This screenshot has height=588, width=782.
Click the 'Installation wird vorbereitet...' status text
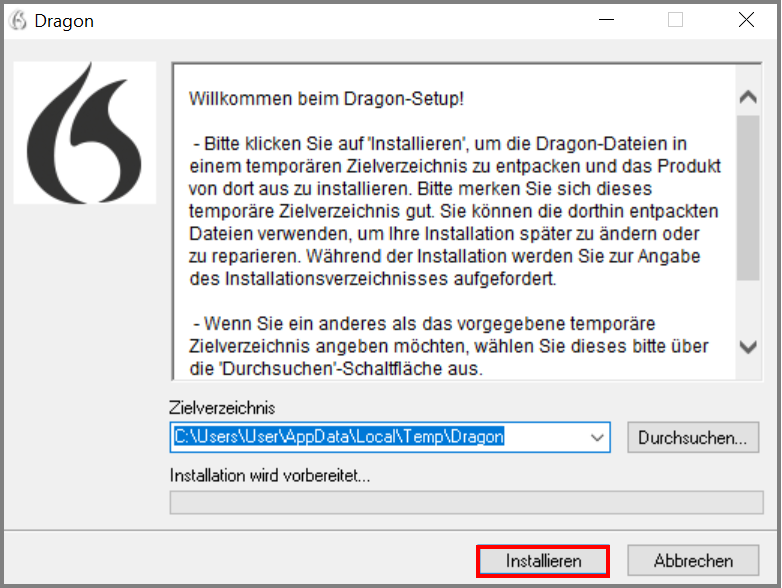point(270,475)
